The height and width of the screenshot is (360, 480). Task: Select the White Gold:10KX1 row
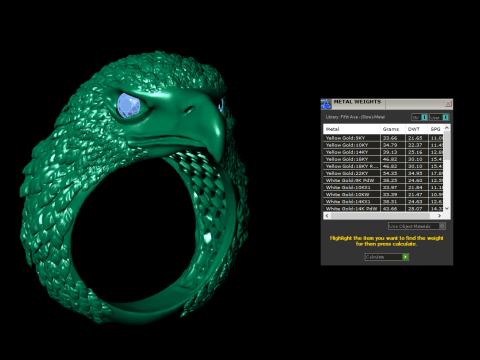383,187
